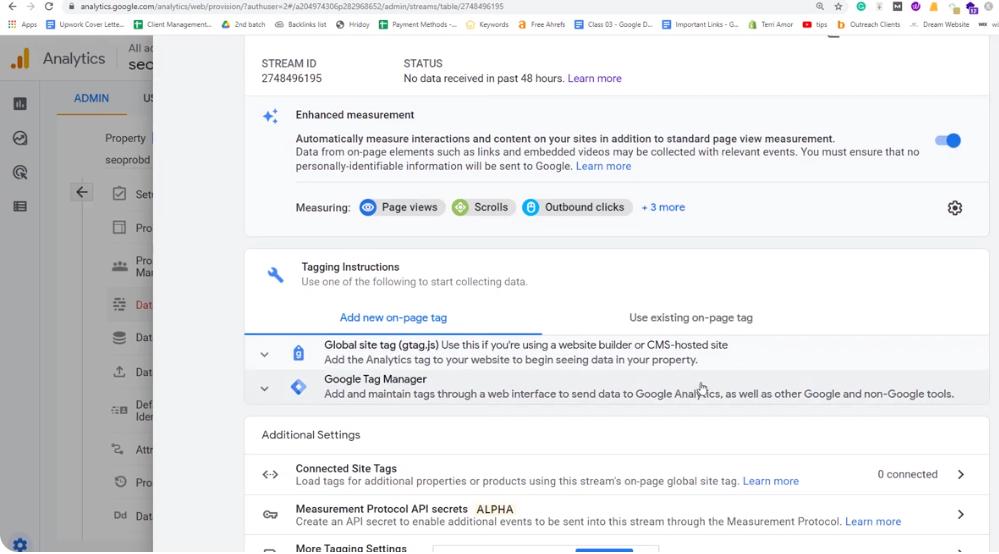This screenshot has height=554, width=999.
Task: Click Learn more link beside stream status
Action: tap(594, 79)
